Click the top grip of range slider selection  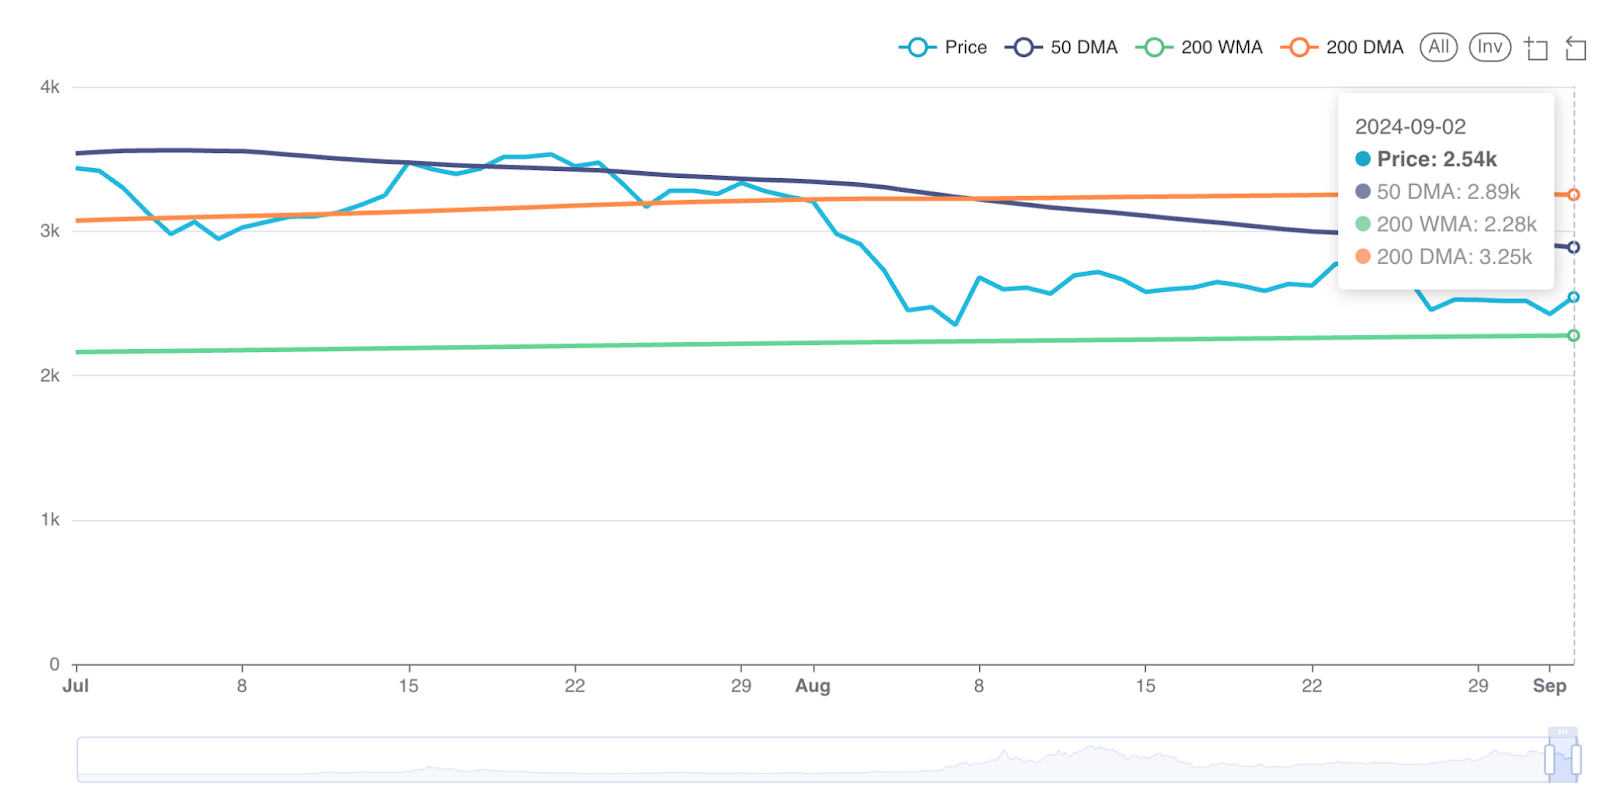coord(1563,732)
